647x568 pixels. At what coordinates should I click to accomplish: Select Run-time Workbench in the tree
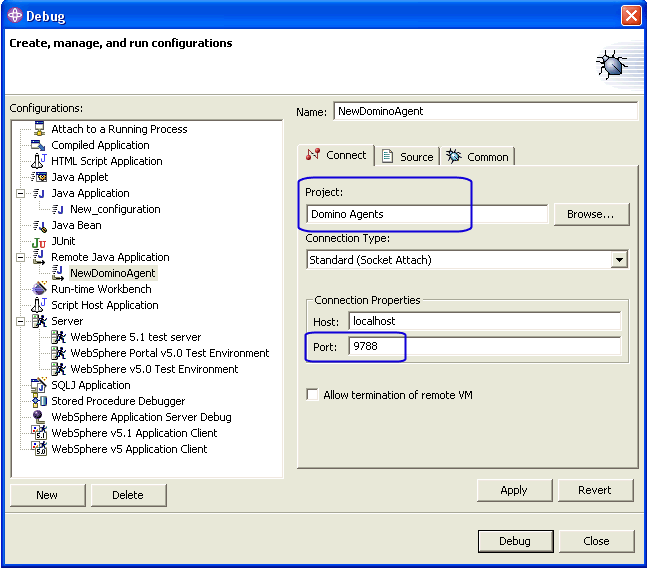point(101,289)
